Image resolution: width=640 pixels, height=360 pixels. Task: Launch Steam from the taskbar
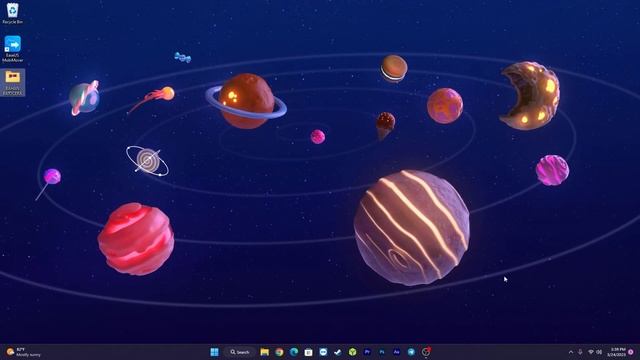pyautogui.click(x=338, y=352)
